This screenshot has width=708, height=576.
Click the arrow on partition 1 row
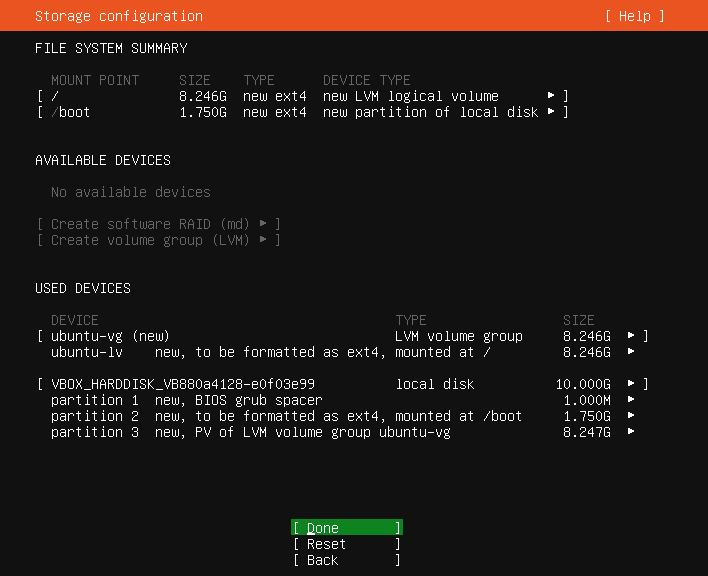click(631, 400)
